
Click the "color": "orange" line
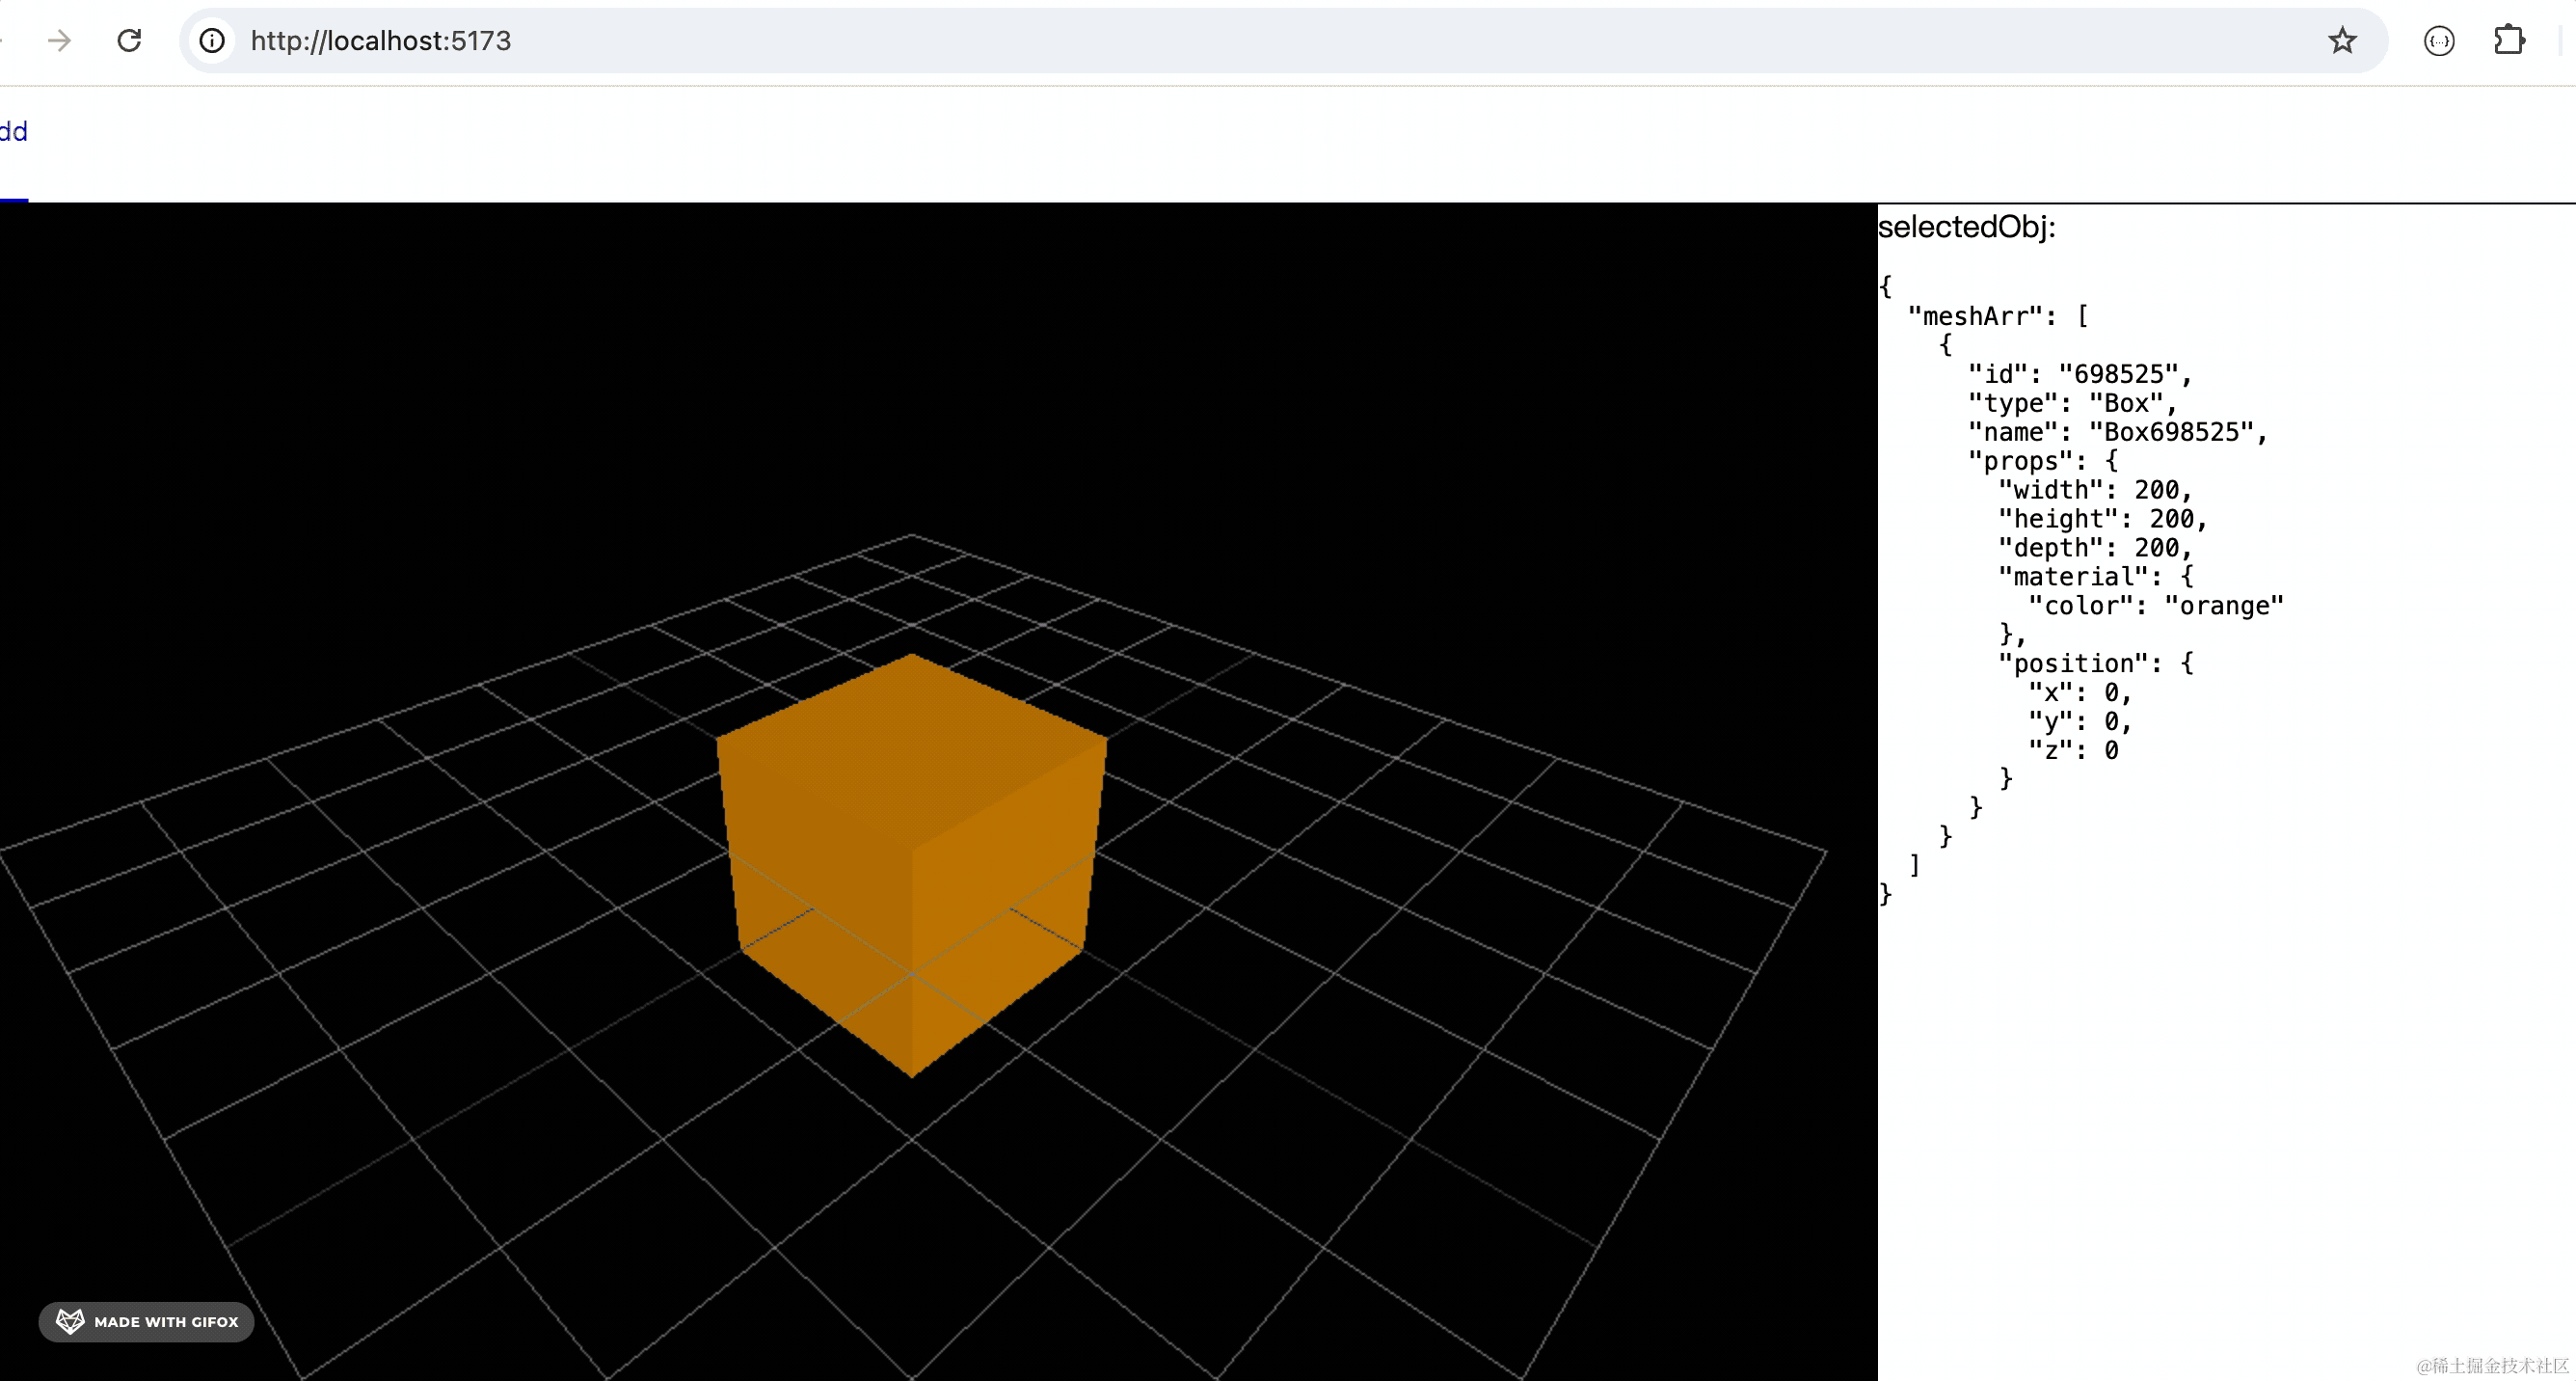[x=2156, y=606]
